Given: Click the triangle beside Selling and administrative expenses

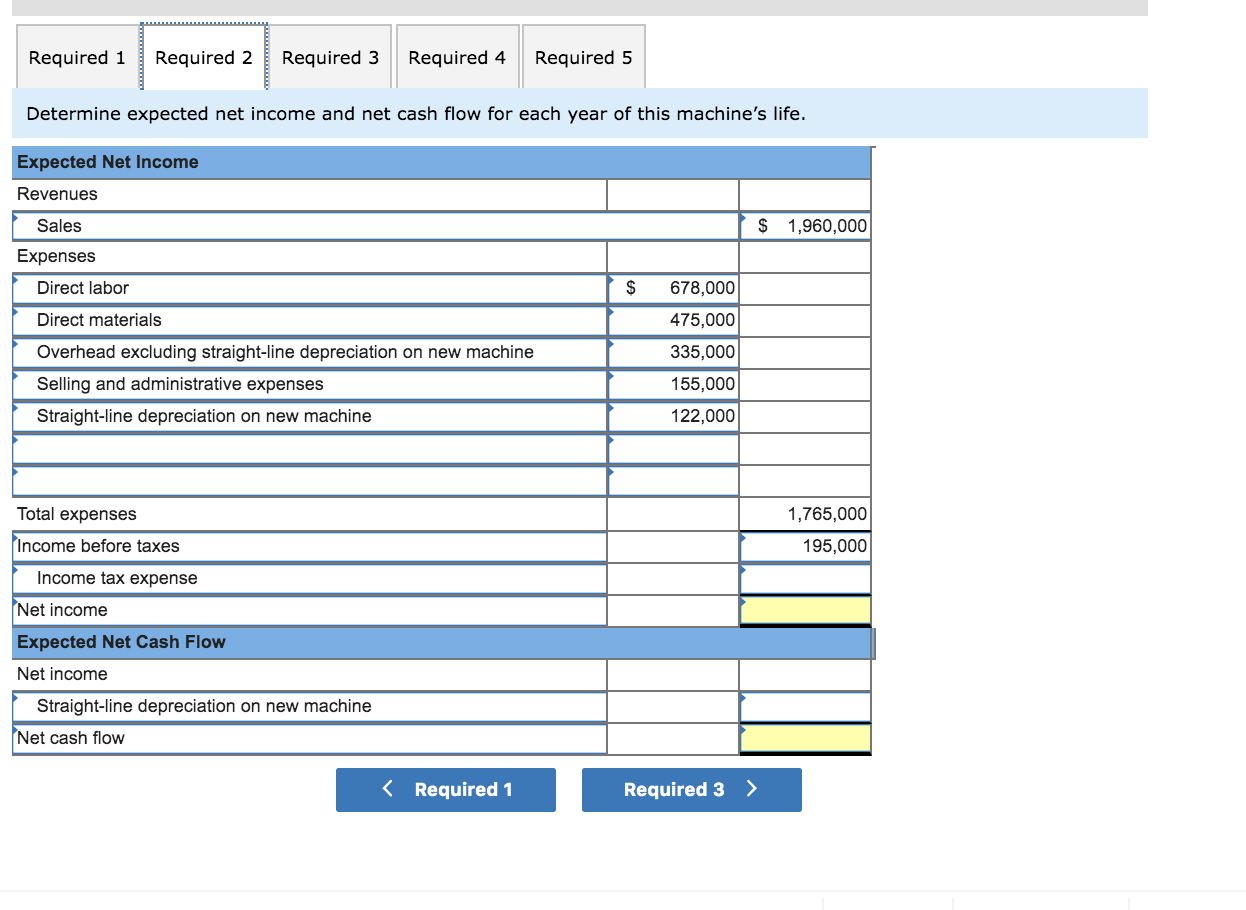Looking at the screenshot, I should click(x=14, y=378).
